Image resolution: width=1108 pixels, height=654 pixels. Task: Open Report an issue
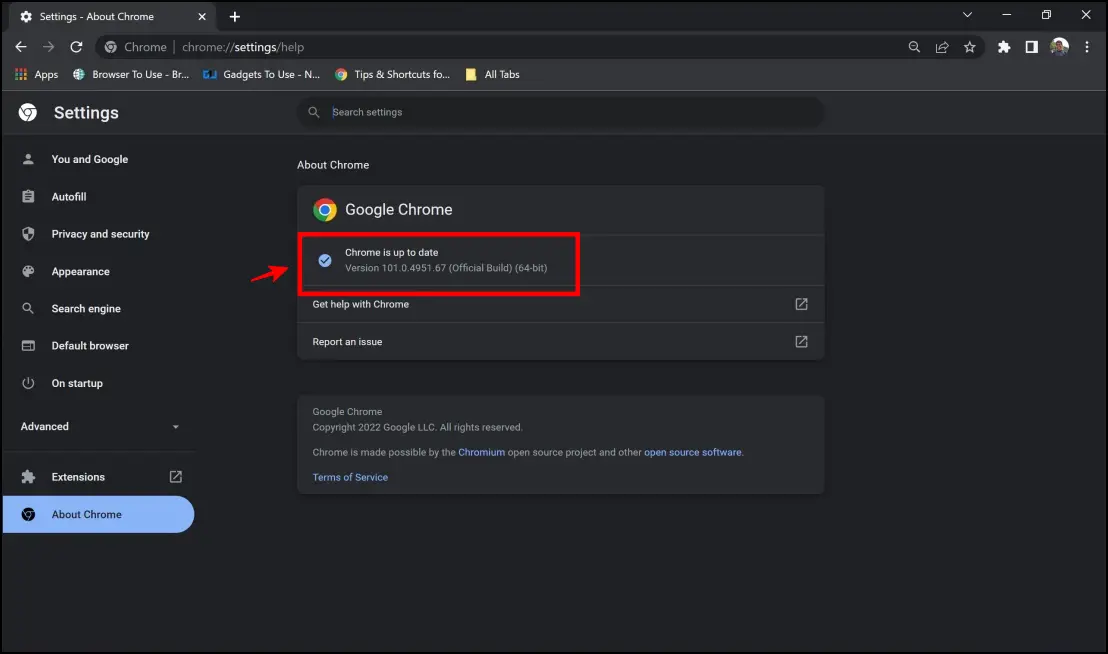pos(560,342)
